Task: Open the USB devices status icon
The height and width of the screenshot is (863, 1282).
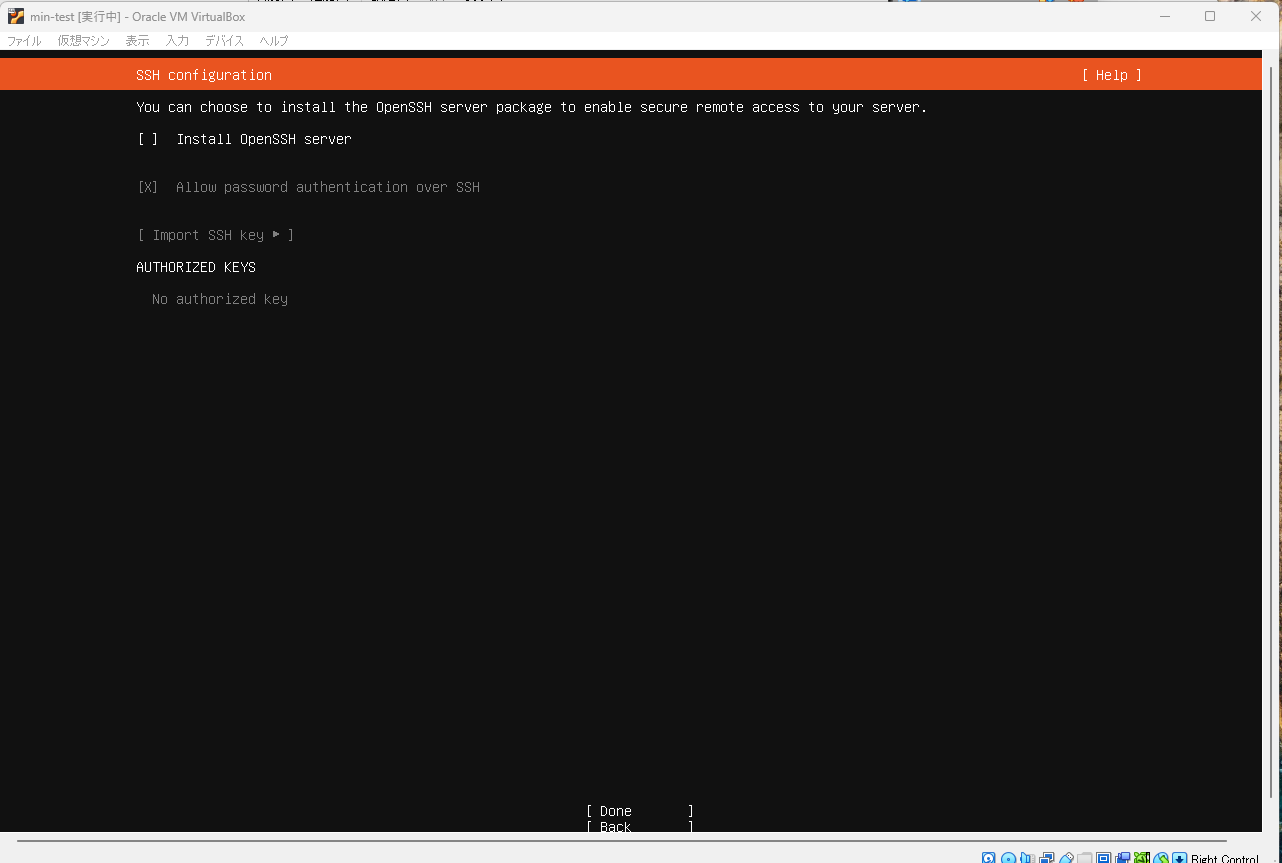Action: pyautogui.click(x=1065, y=857)
